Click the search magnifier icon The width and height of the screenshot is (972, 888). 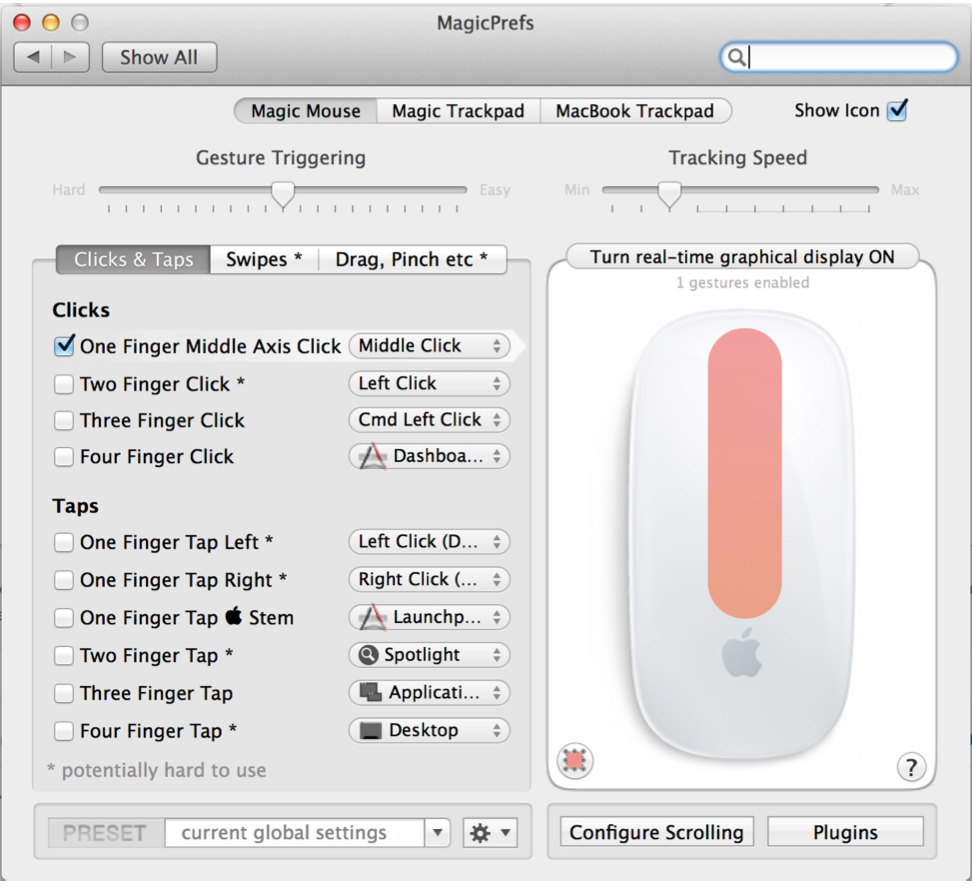tap(736, 57)
